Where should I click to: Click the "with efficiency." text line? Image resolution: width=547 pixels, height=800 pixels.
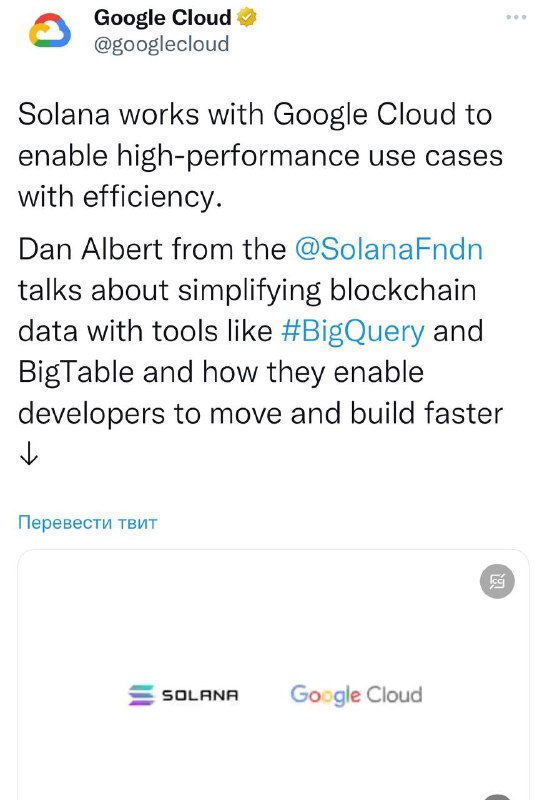coord(120,197)
